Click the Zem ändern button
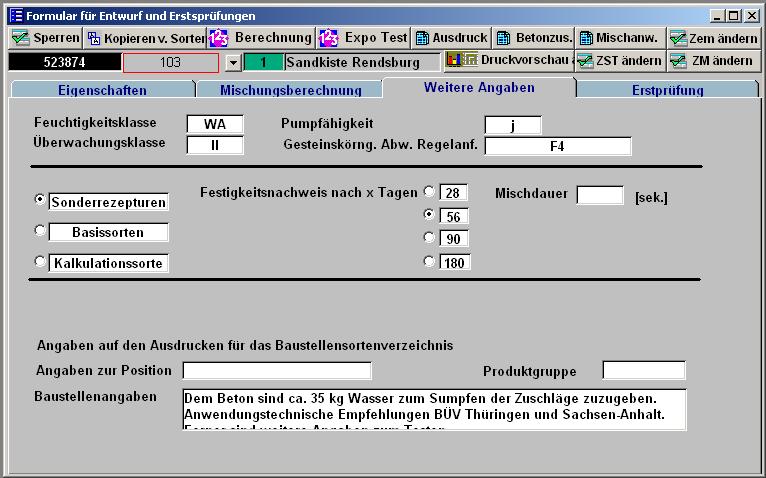Viewport: 766px width, 478px height. click(711, 38)
